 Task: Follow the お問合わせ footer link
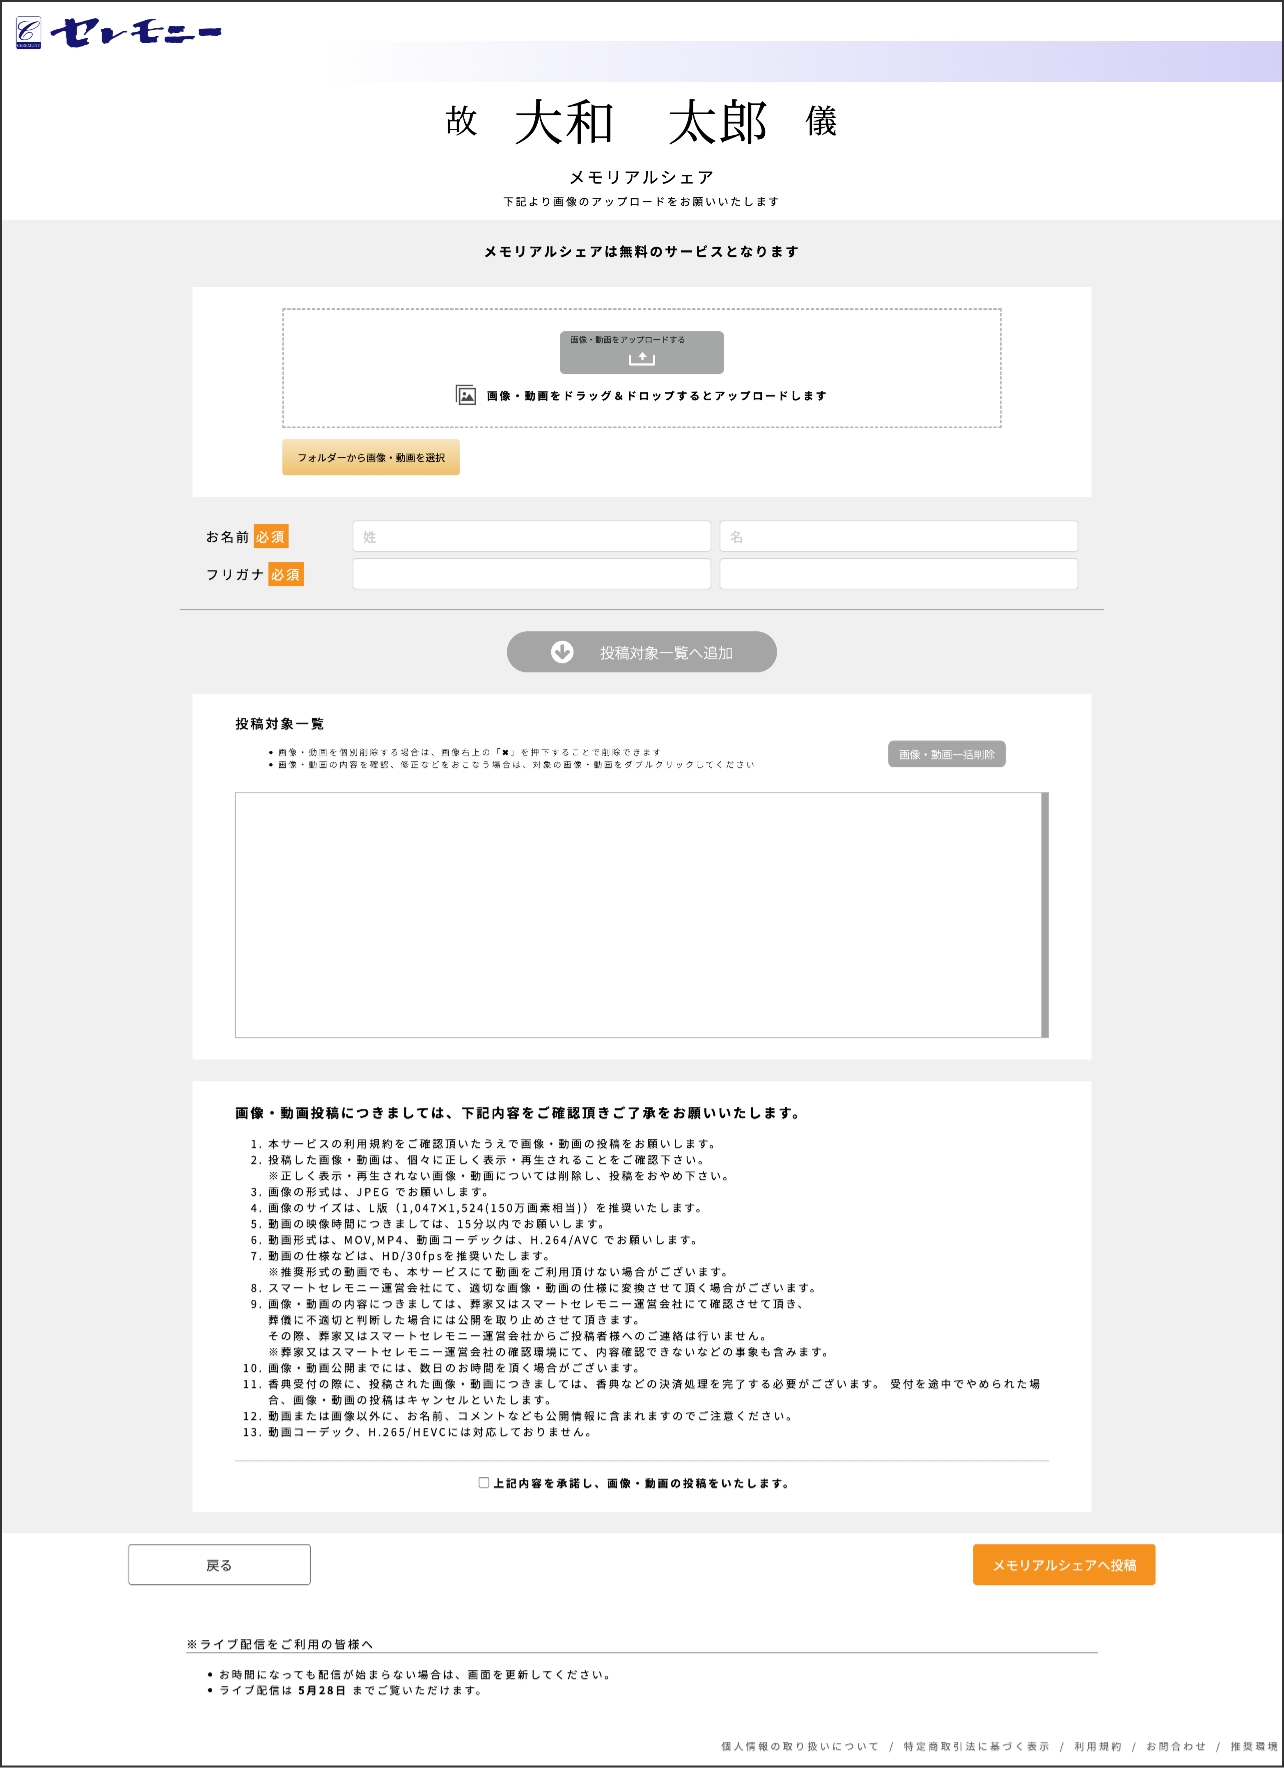pyautogui.click(x=1175, y=1746)
